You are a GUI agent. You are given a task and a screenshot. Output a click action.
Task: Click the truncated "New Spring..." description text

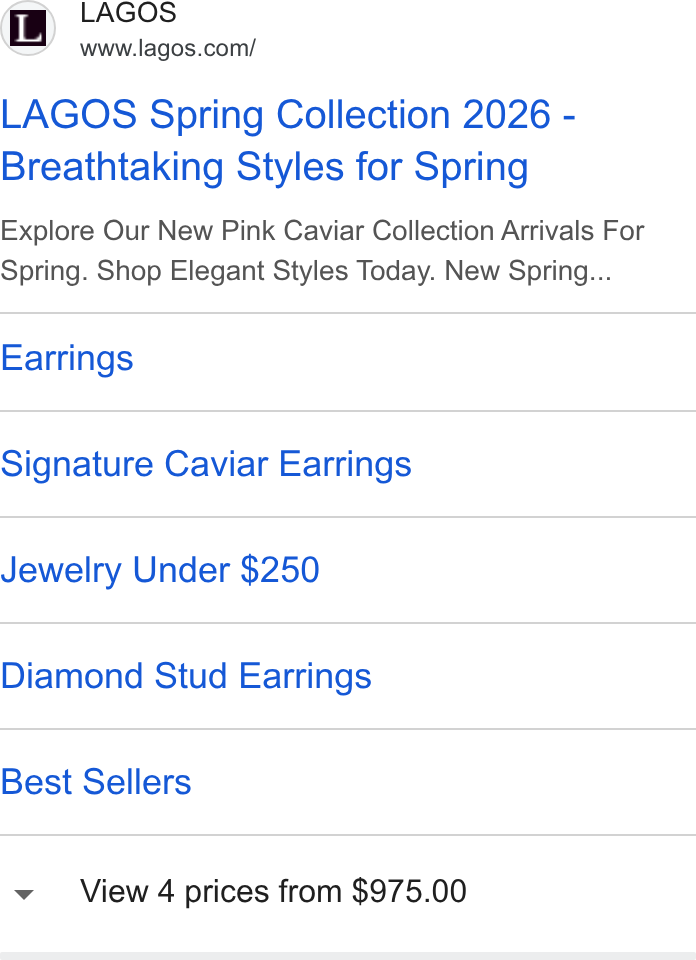click(528, 271)
